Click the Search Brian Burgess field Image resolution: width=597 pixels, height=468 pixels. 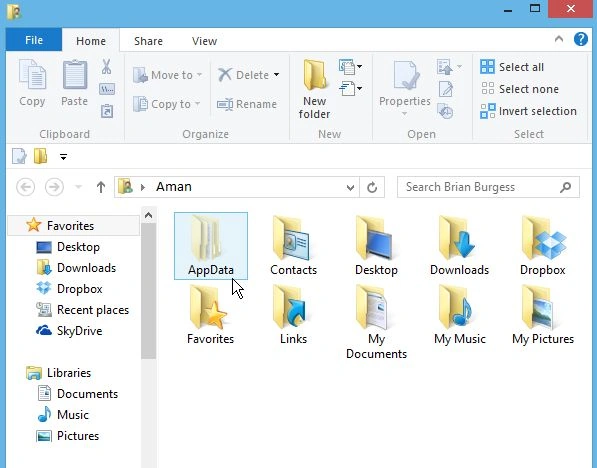click(x=488, y=187)
